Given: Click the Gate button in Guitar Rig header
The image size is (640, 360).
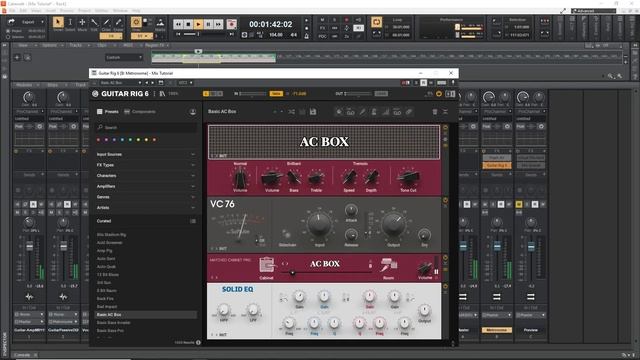Looking at the screenshot, I should [x=276, y=94].
